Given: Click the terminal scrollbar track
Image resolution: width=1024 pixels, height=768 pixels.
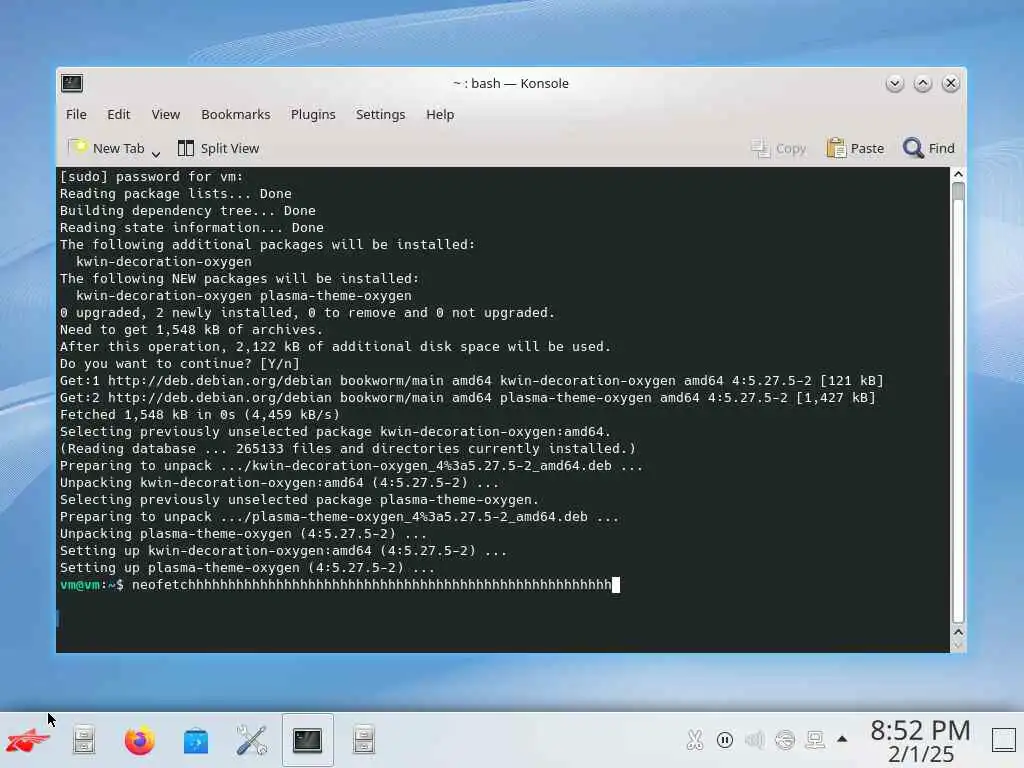Looking at the screenshot, I should pos(958,402).
